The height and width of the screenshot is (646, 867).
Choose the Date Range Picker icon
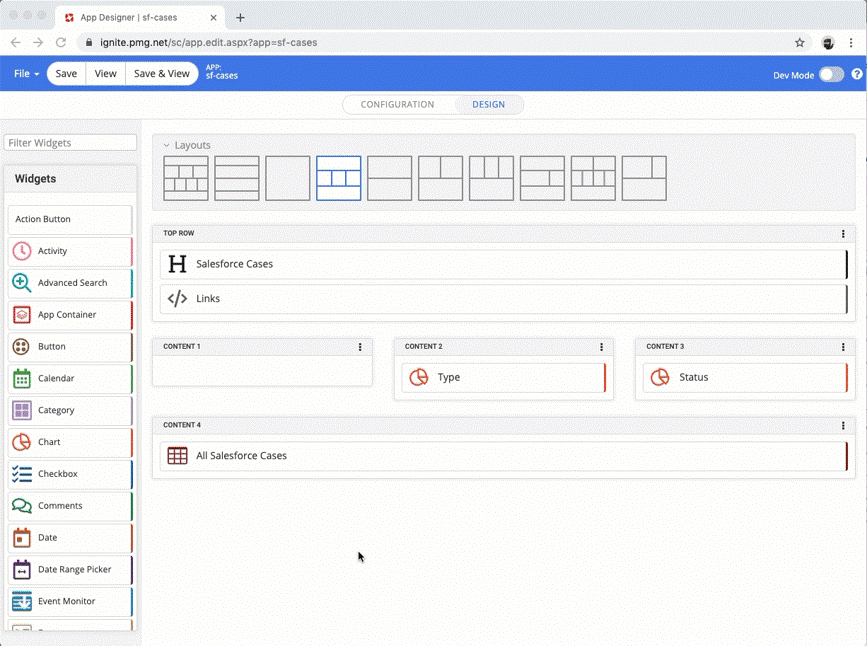[22, 569]
